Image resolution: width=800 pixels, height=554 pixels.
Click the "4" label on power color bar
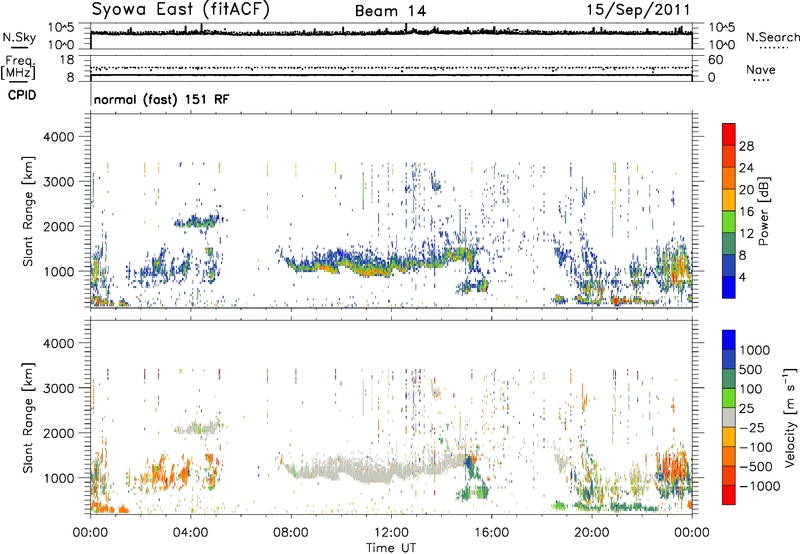coord(742,277)
